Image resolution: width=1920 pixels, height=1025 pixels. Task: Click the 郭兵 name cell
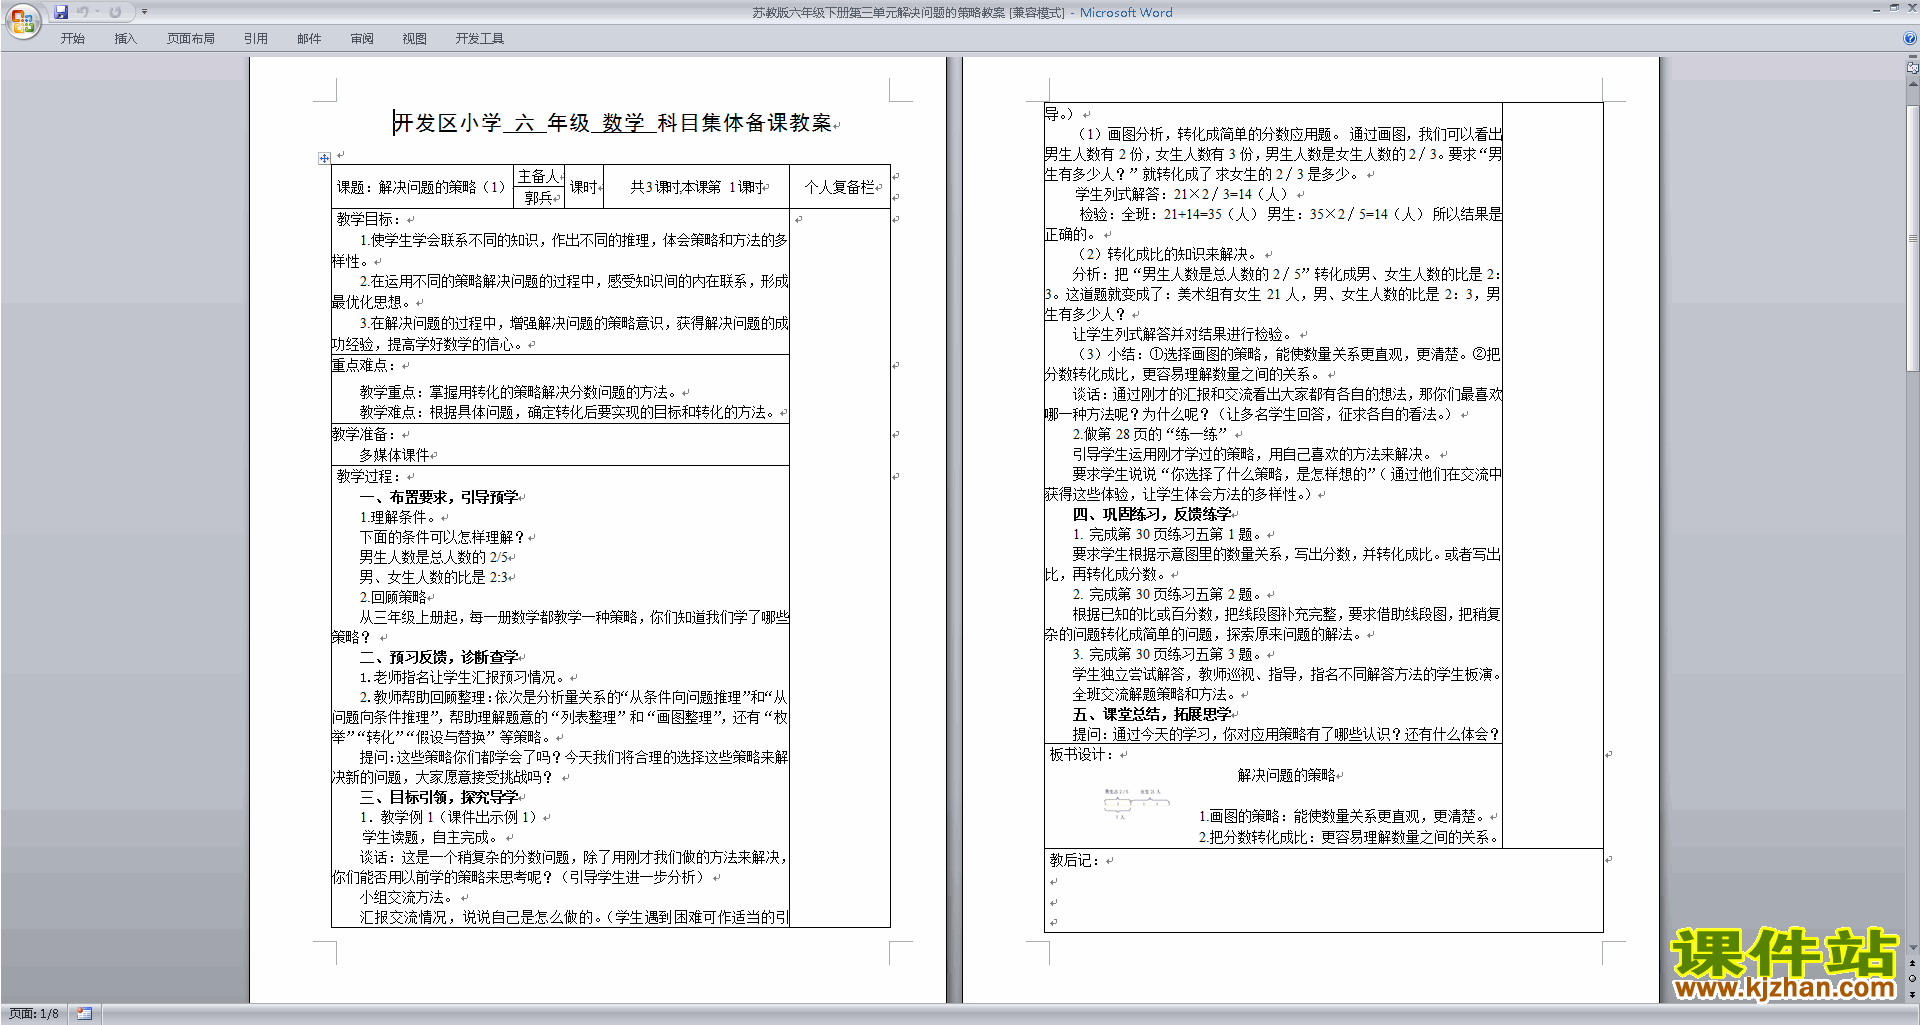click(540, 198)
